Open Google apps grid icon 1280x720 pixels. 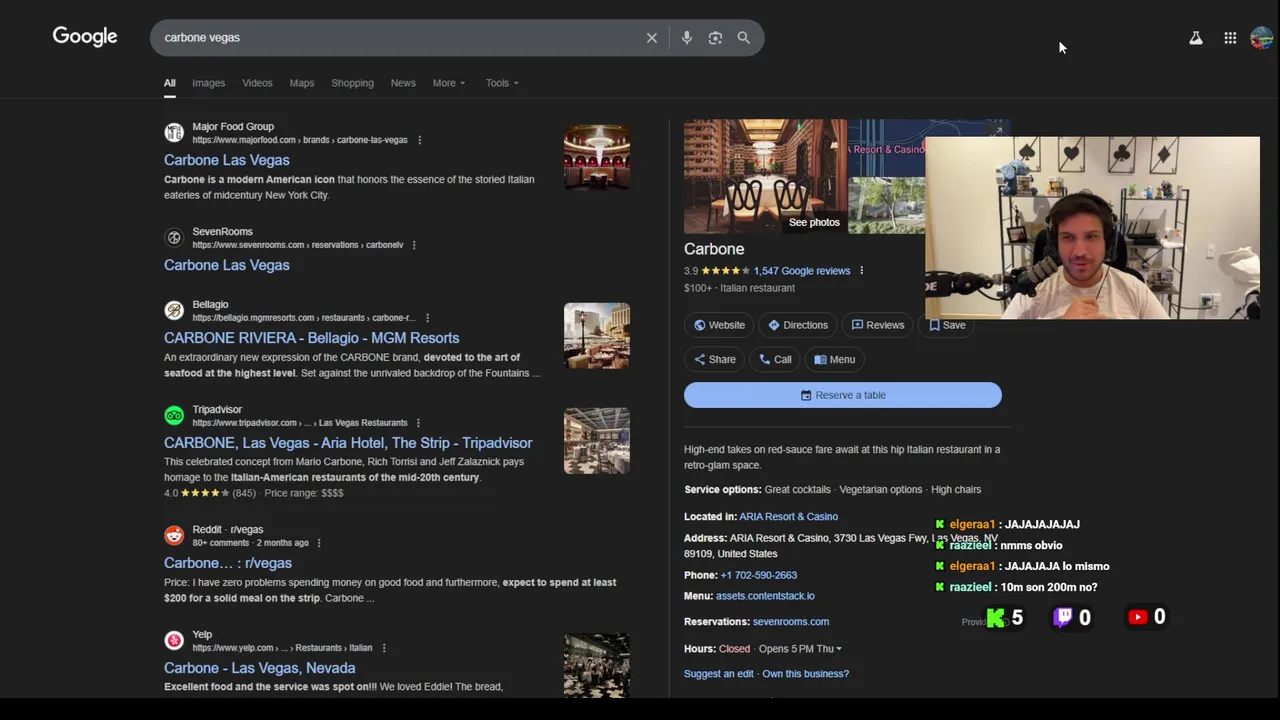click(x=1230, y=38)
